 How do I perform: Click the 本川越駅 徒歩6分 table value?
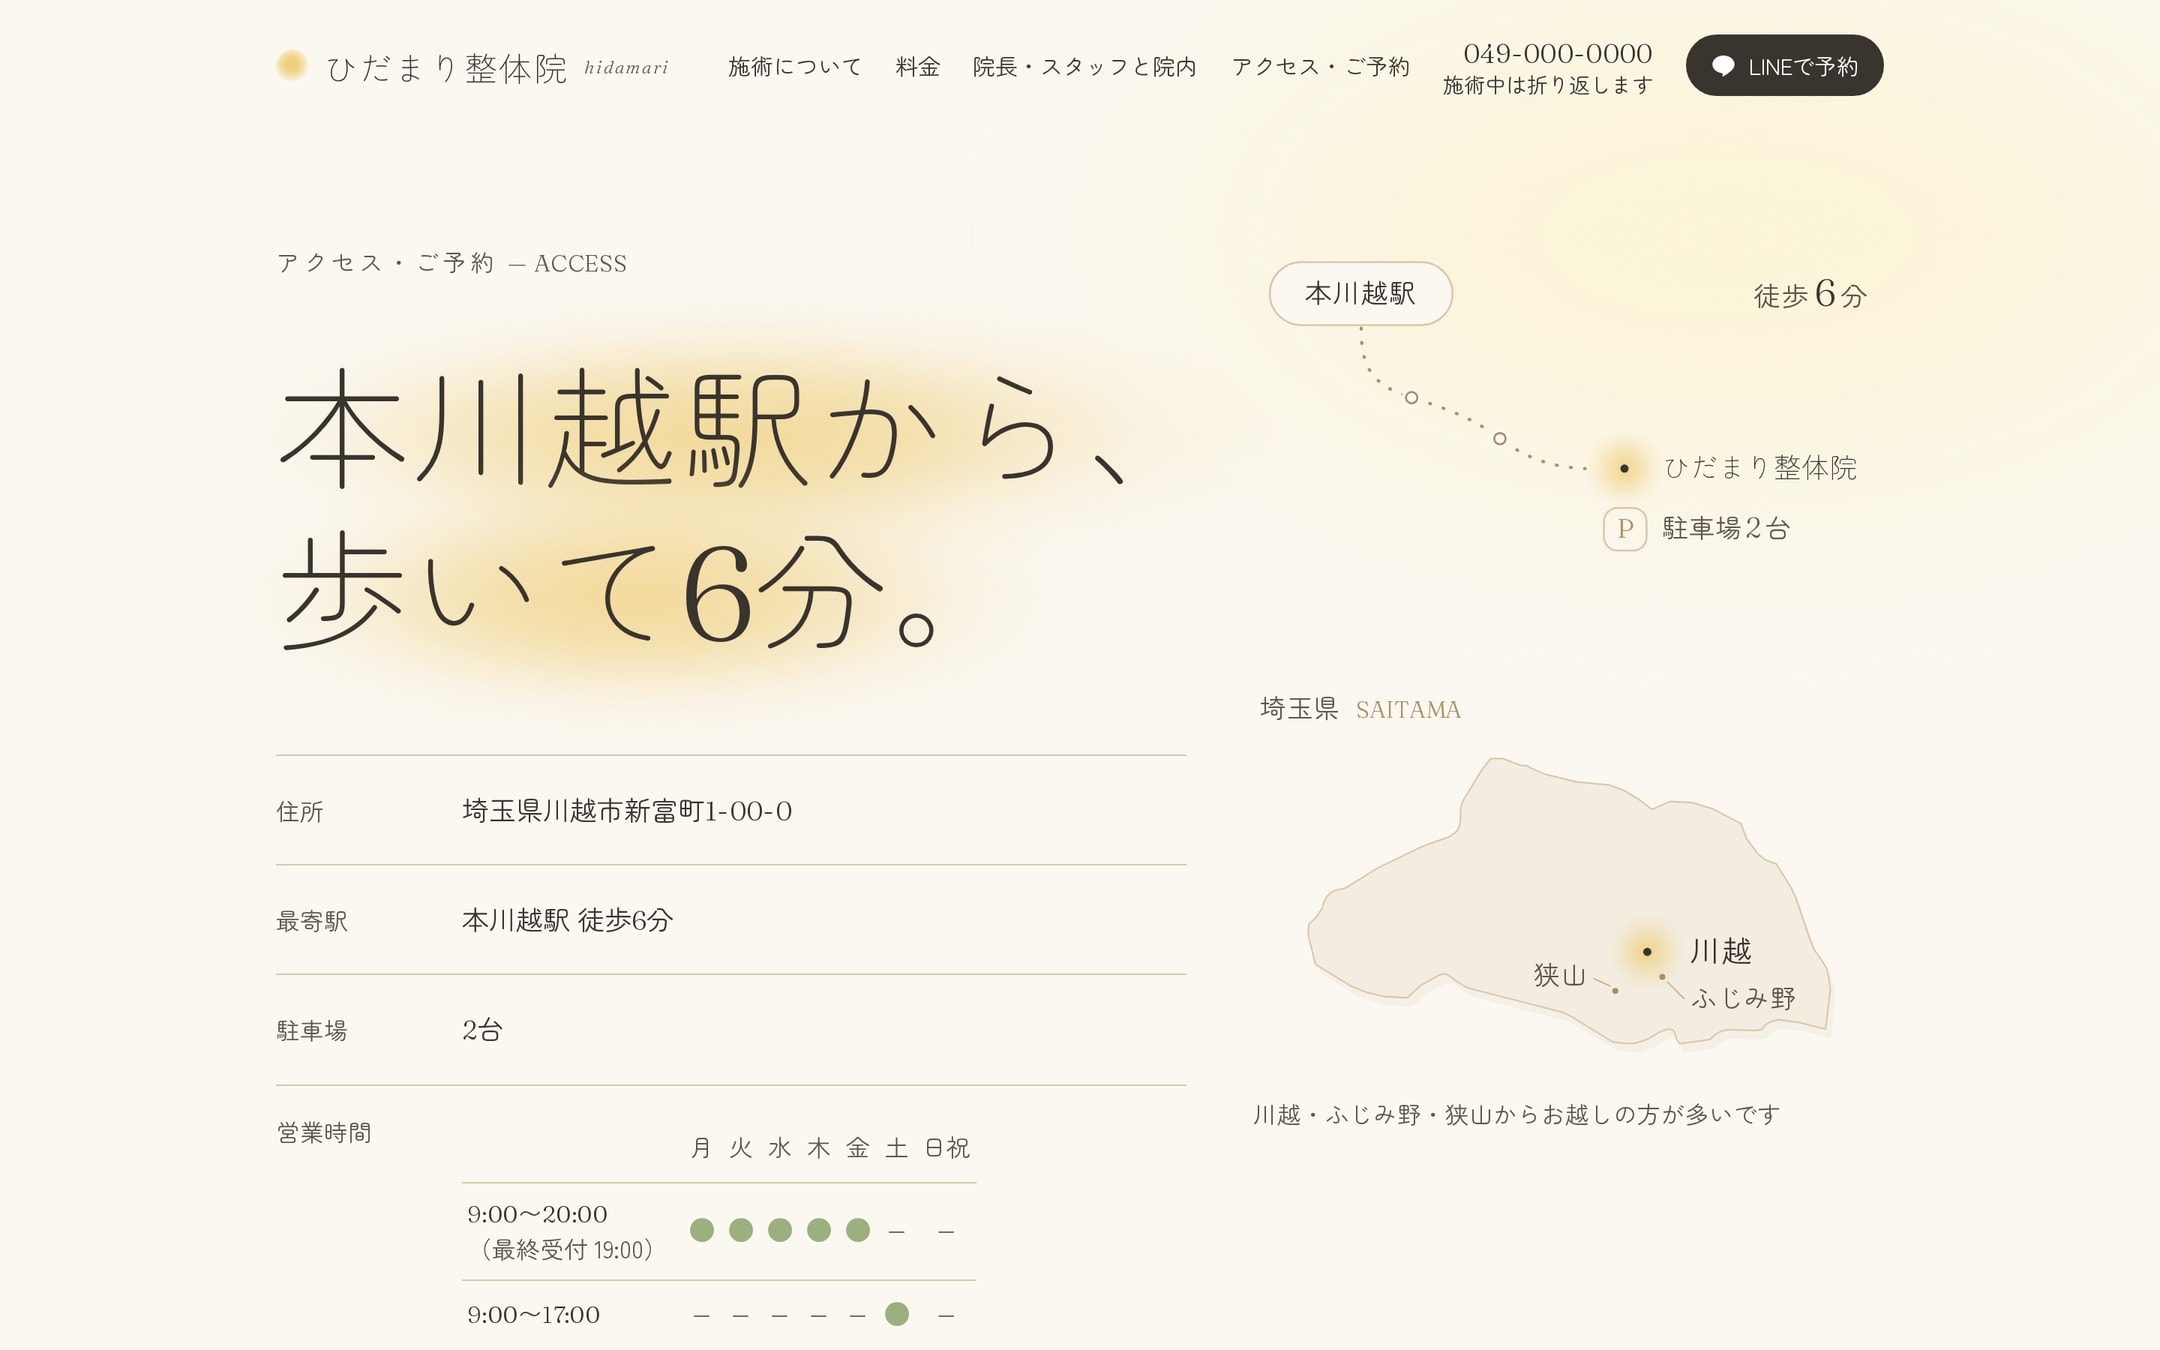tap(567, 920)
